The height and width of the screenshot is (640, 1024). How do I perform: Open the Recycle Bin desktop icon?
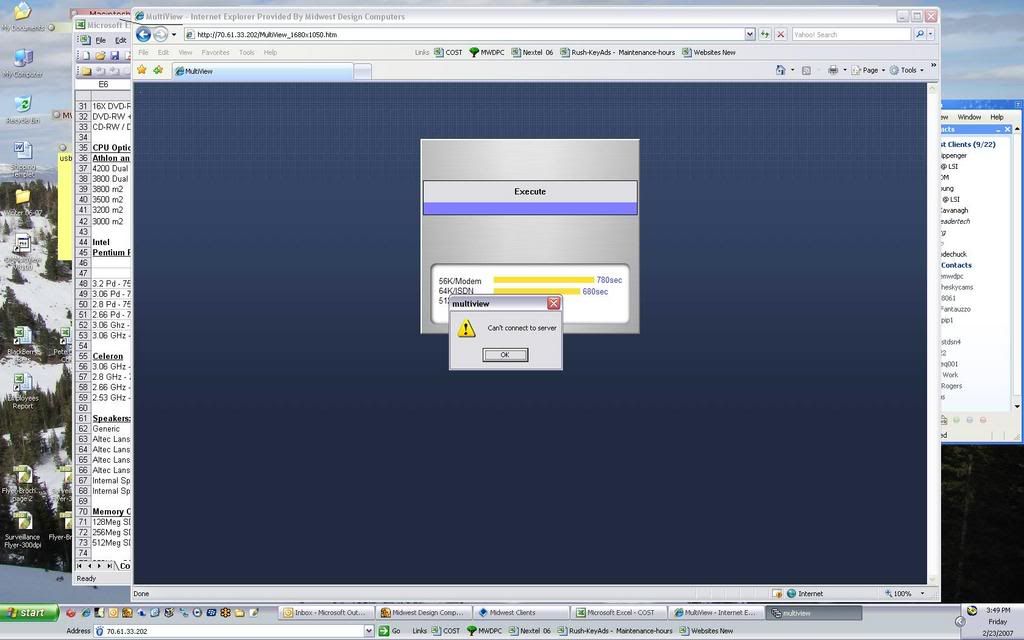coord(23,110)
